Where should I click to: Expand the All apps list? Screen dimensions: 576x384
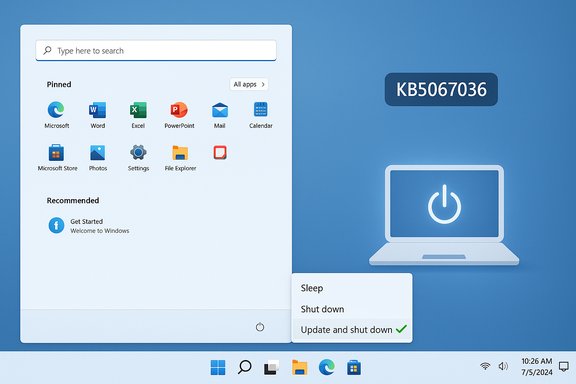[x=249, y=84]
